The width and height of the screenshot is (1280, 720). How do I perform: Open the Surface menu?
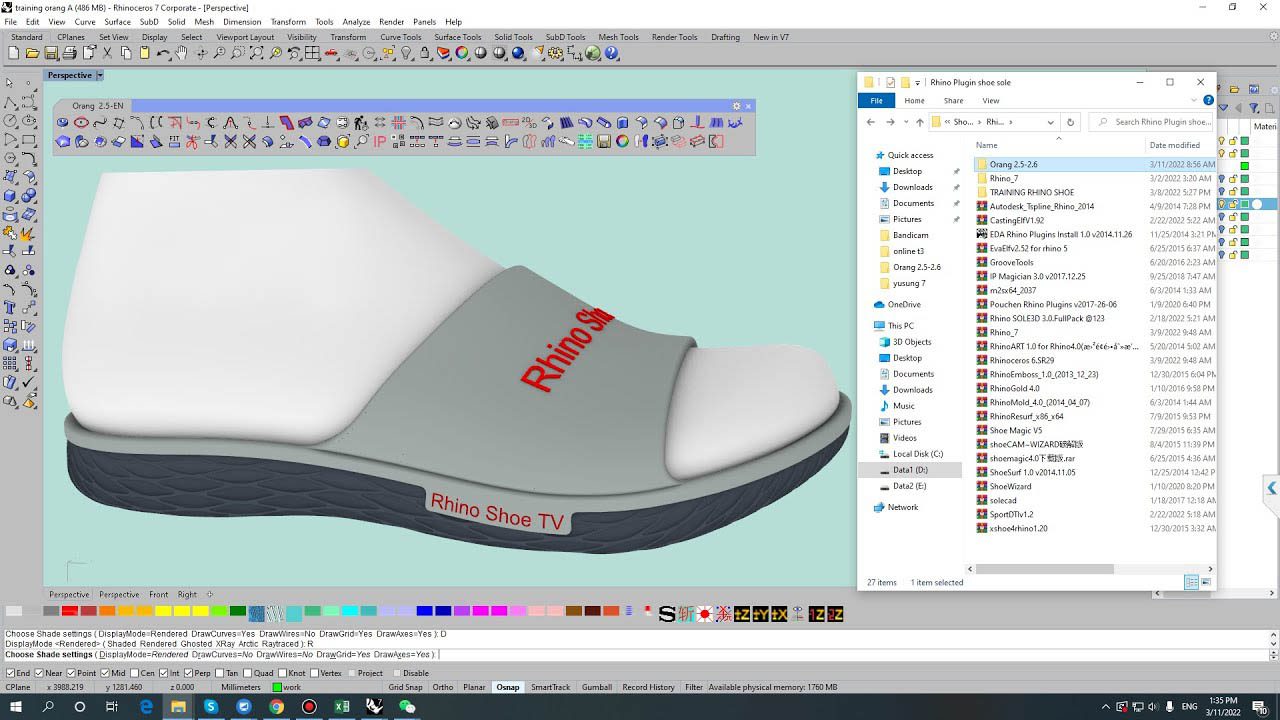[x=117, y=22]
